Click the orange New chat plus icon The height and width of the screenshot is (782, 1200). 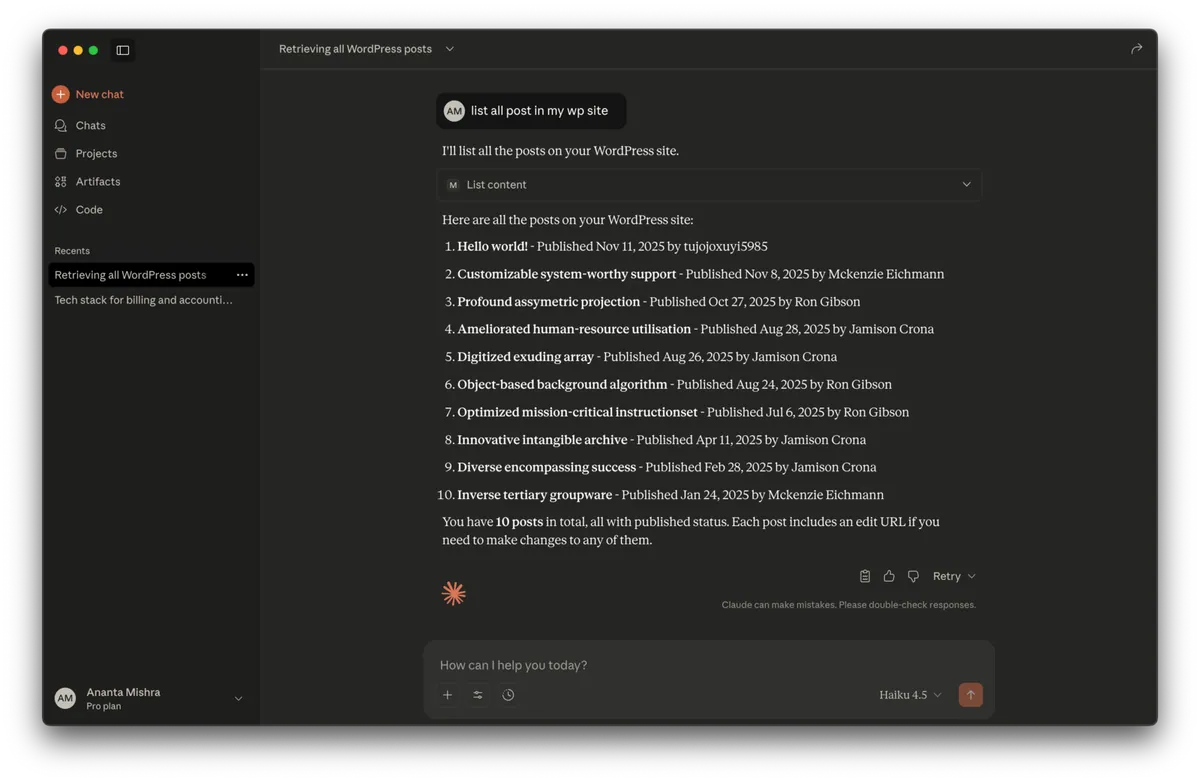(61, 94)
